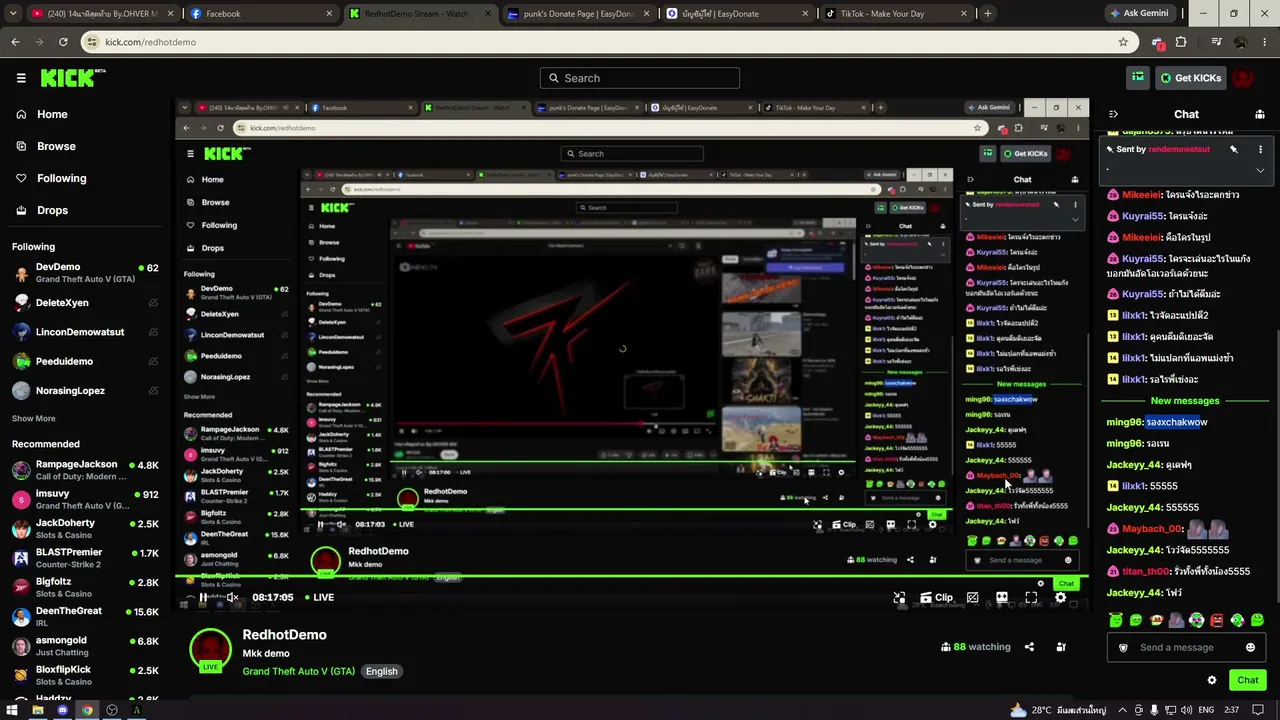
Task: Go to Home in the sidebar
Action: coord(52,114)
